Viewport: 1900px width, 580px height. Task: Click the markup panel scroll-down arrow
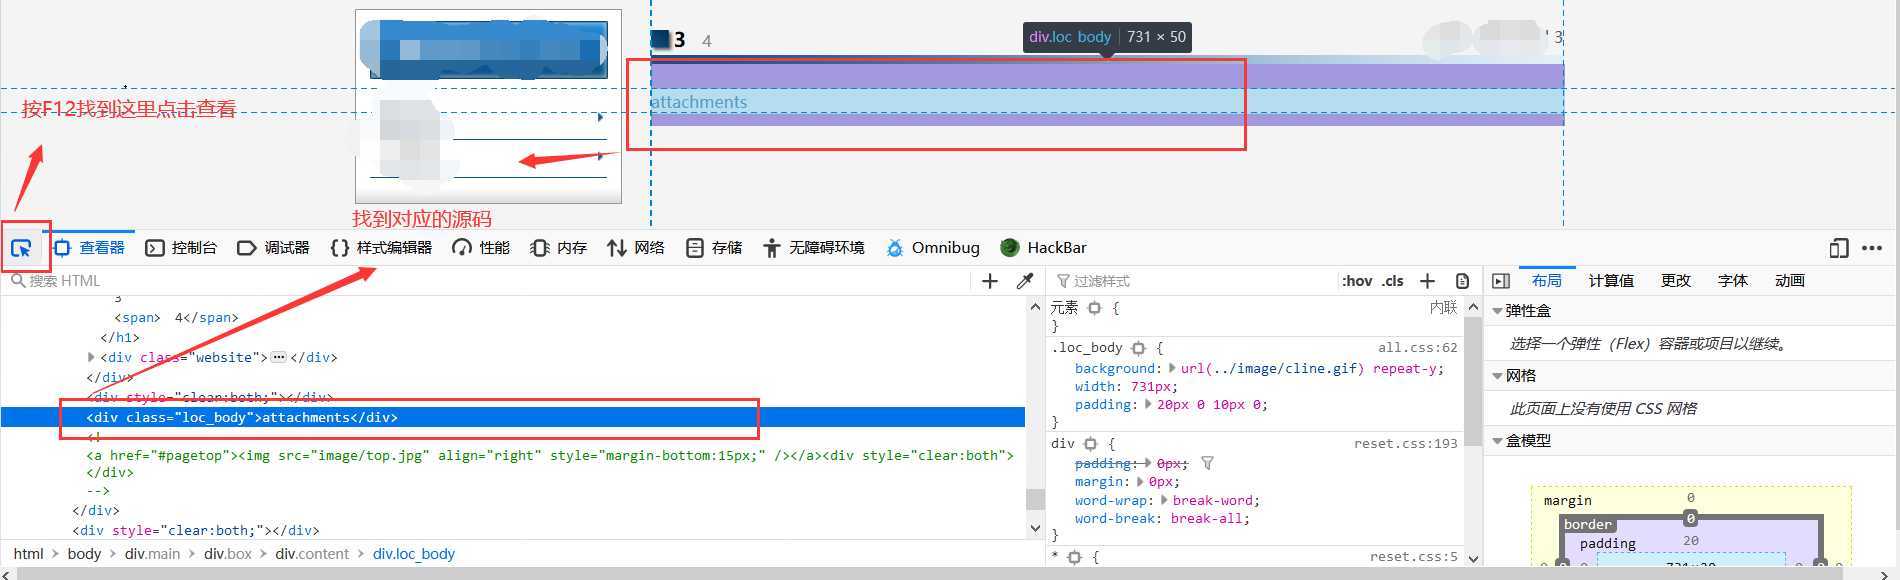[1035, 528]
